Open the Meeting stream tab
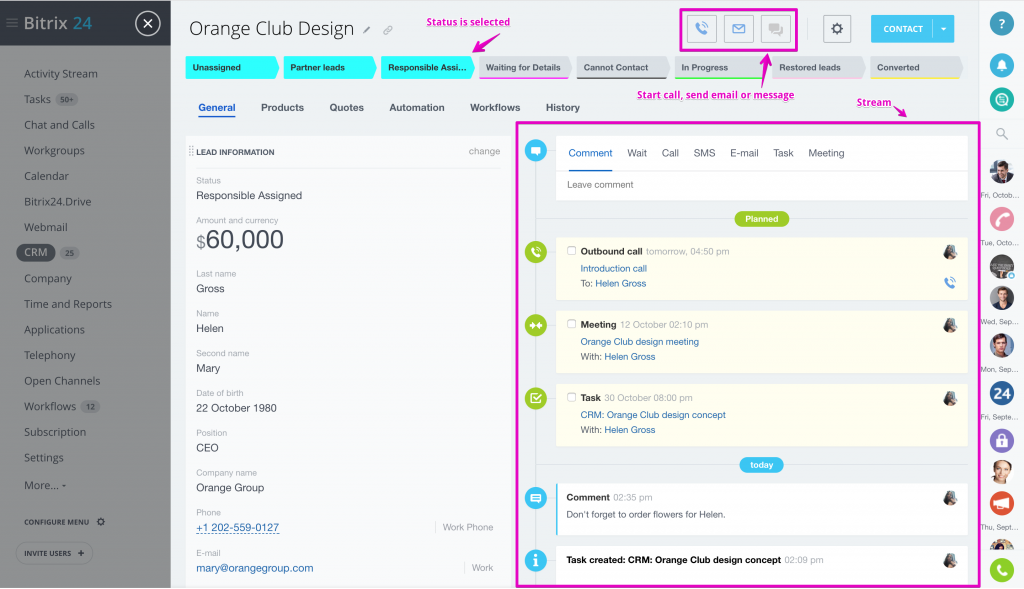 [826, 153]
